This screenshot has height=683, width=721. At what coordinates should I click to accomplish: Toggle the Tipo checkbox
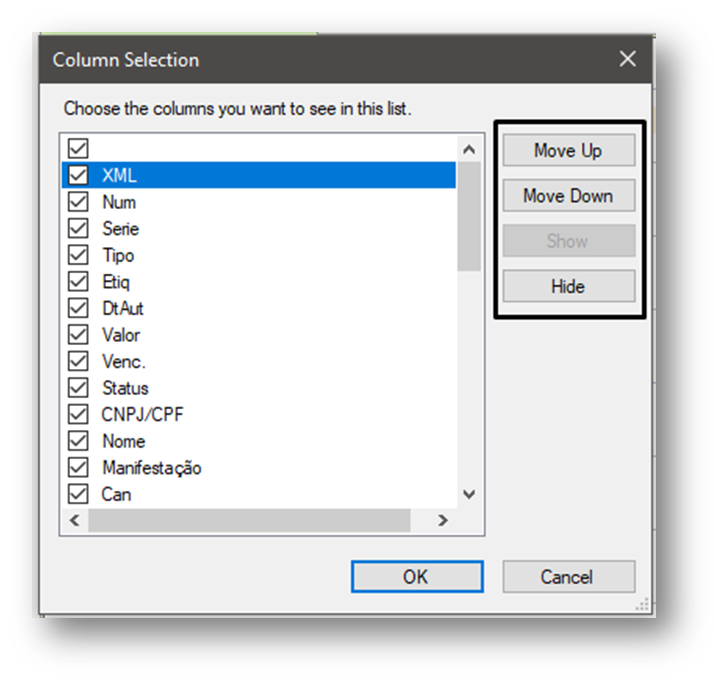click(78, 255)
